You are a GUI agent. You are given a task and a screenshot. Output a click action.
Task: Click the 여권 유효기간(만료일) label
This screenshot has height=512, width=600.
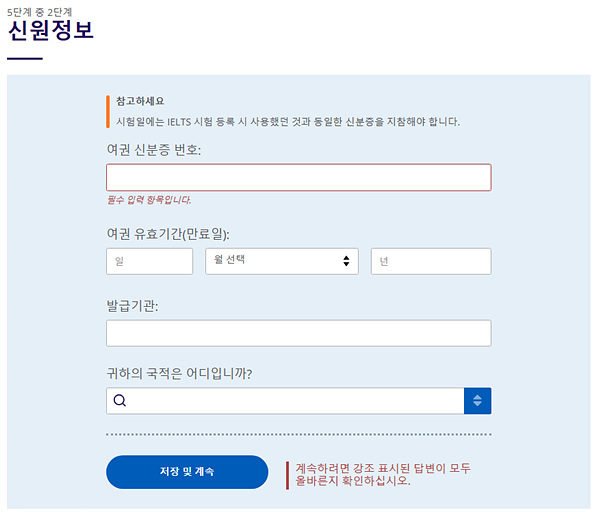tap(168, 234)
